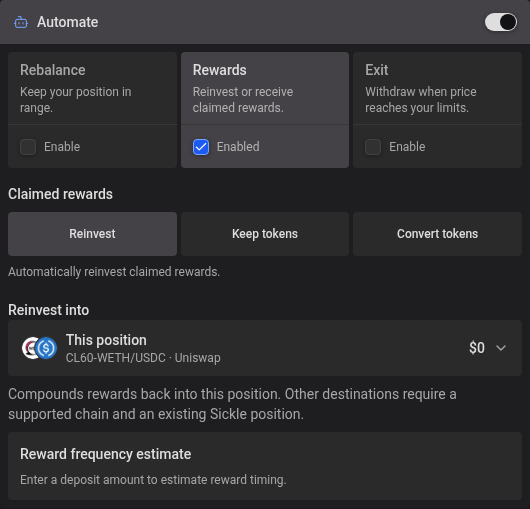
Task: Click 'Keep your position in range.' description
Action: click(x=76, y=100)
